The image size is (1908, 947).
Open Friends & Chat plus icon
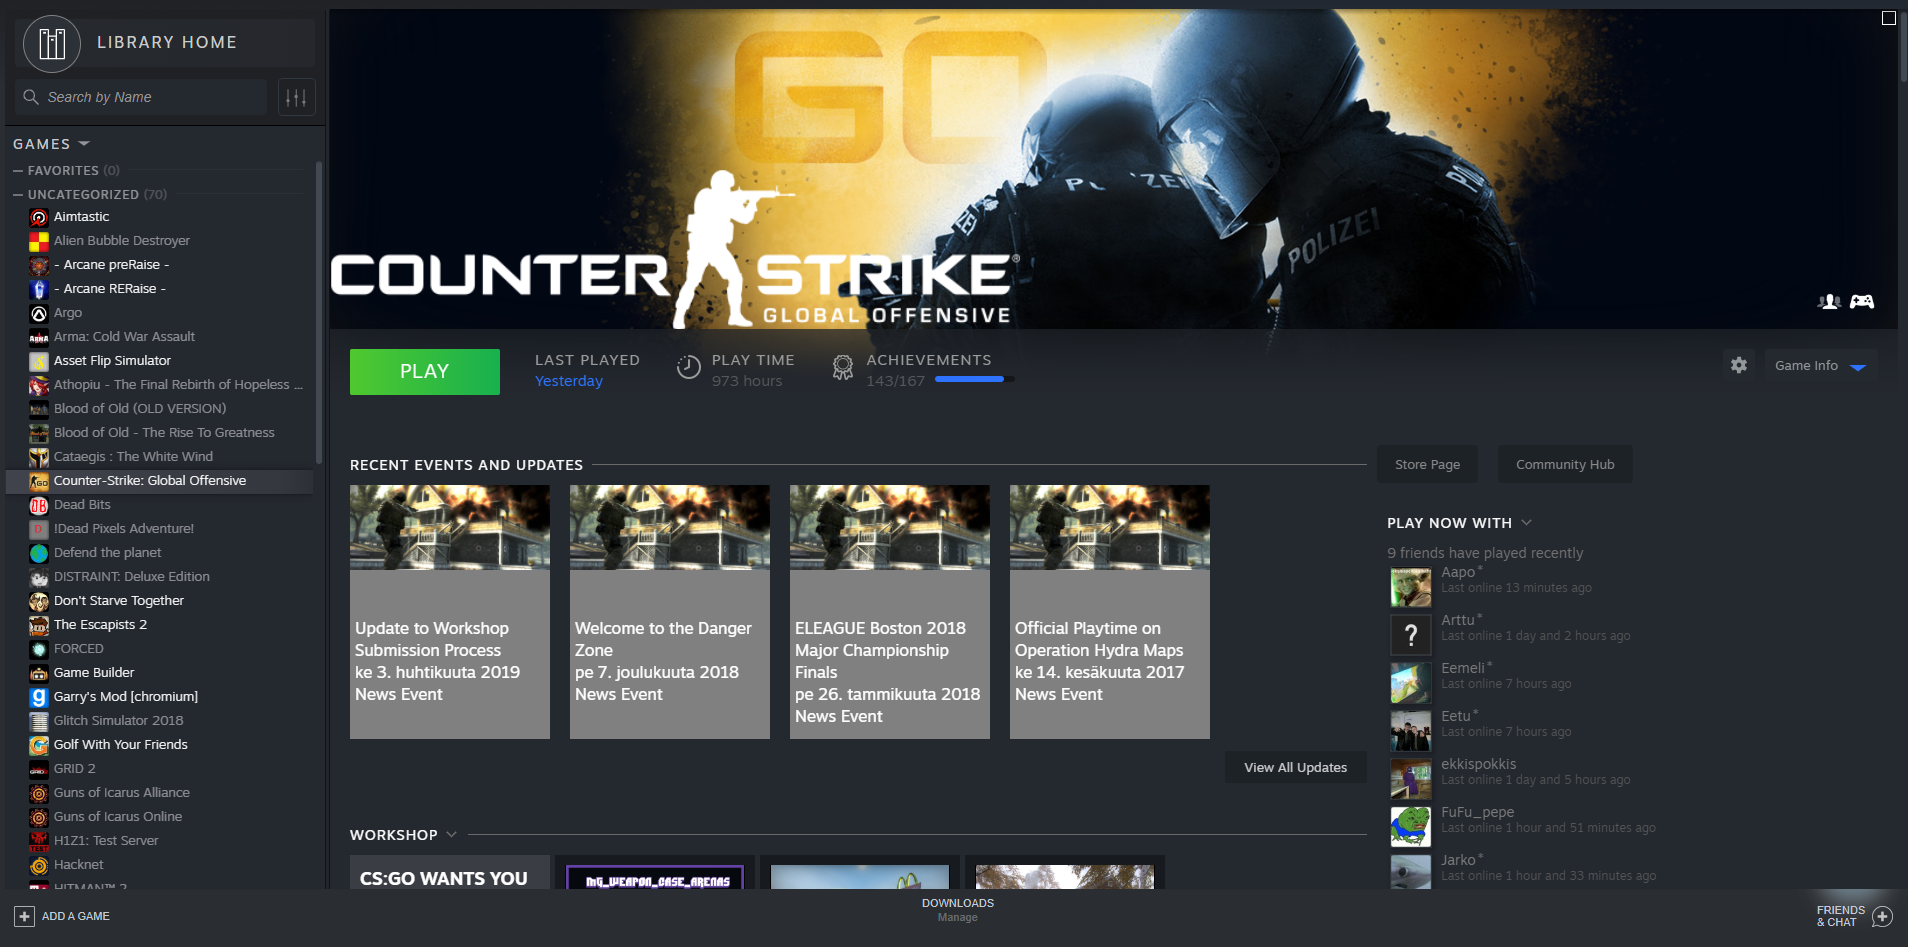pos(1882,916)
